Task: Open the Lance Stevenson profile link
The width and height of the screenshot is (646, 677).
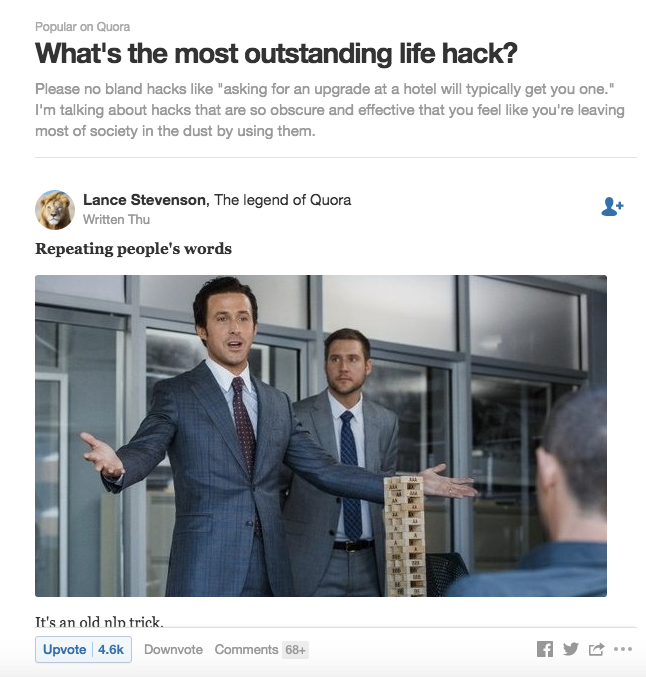Action: (x=145, y=200)
